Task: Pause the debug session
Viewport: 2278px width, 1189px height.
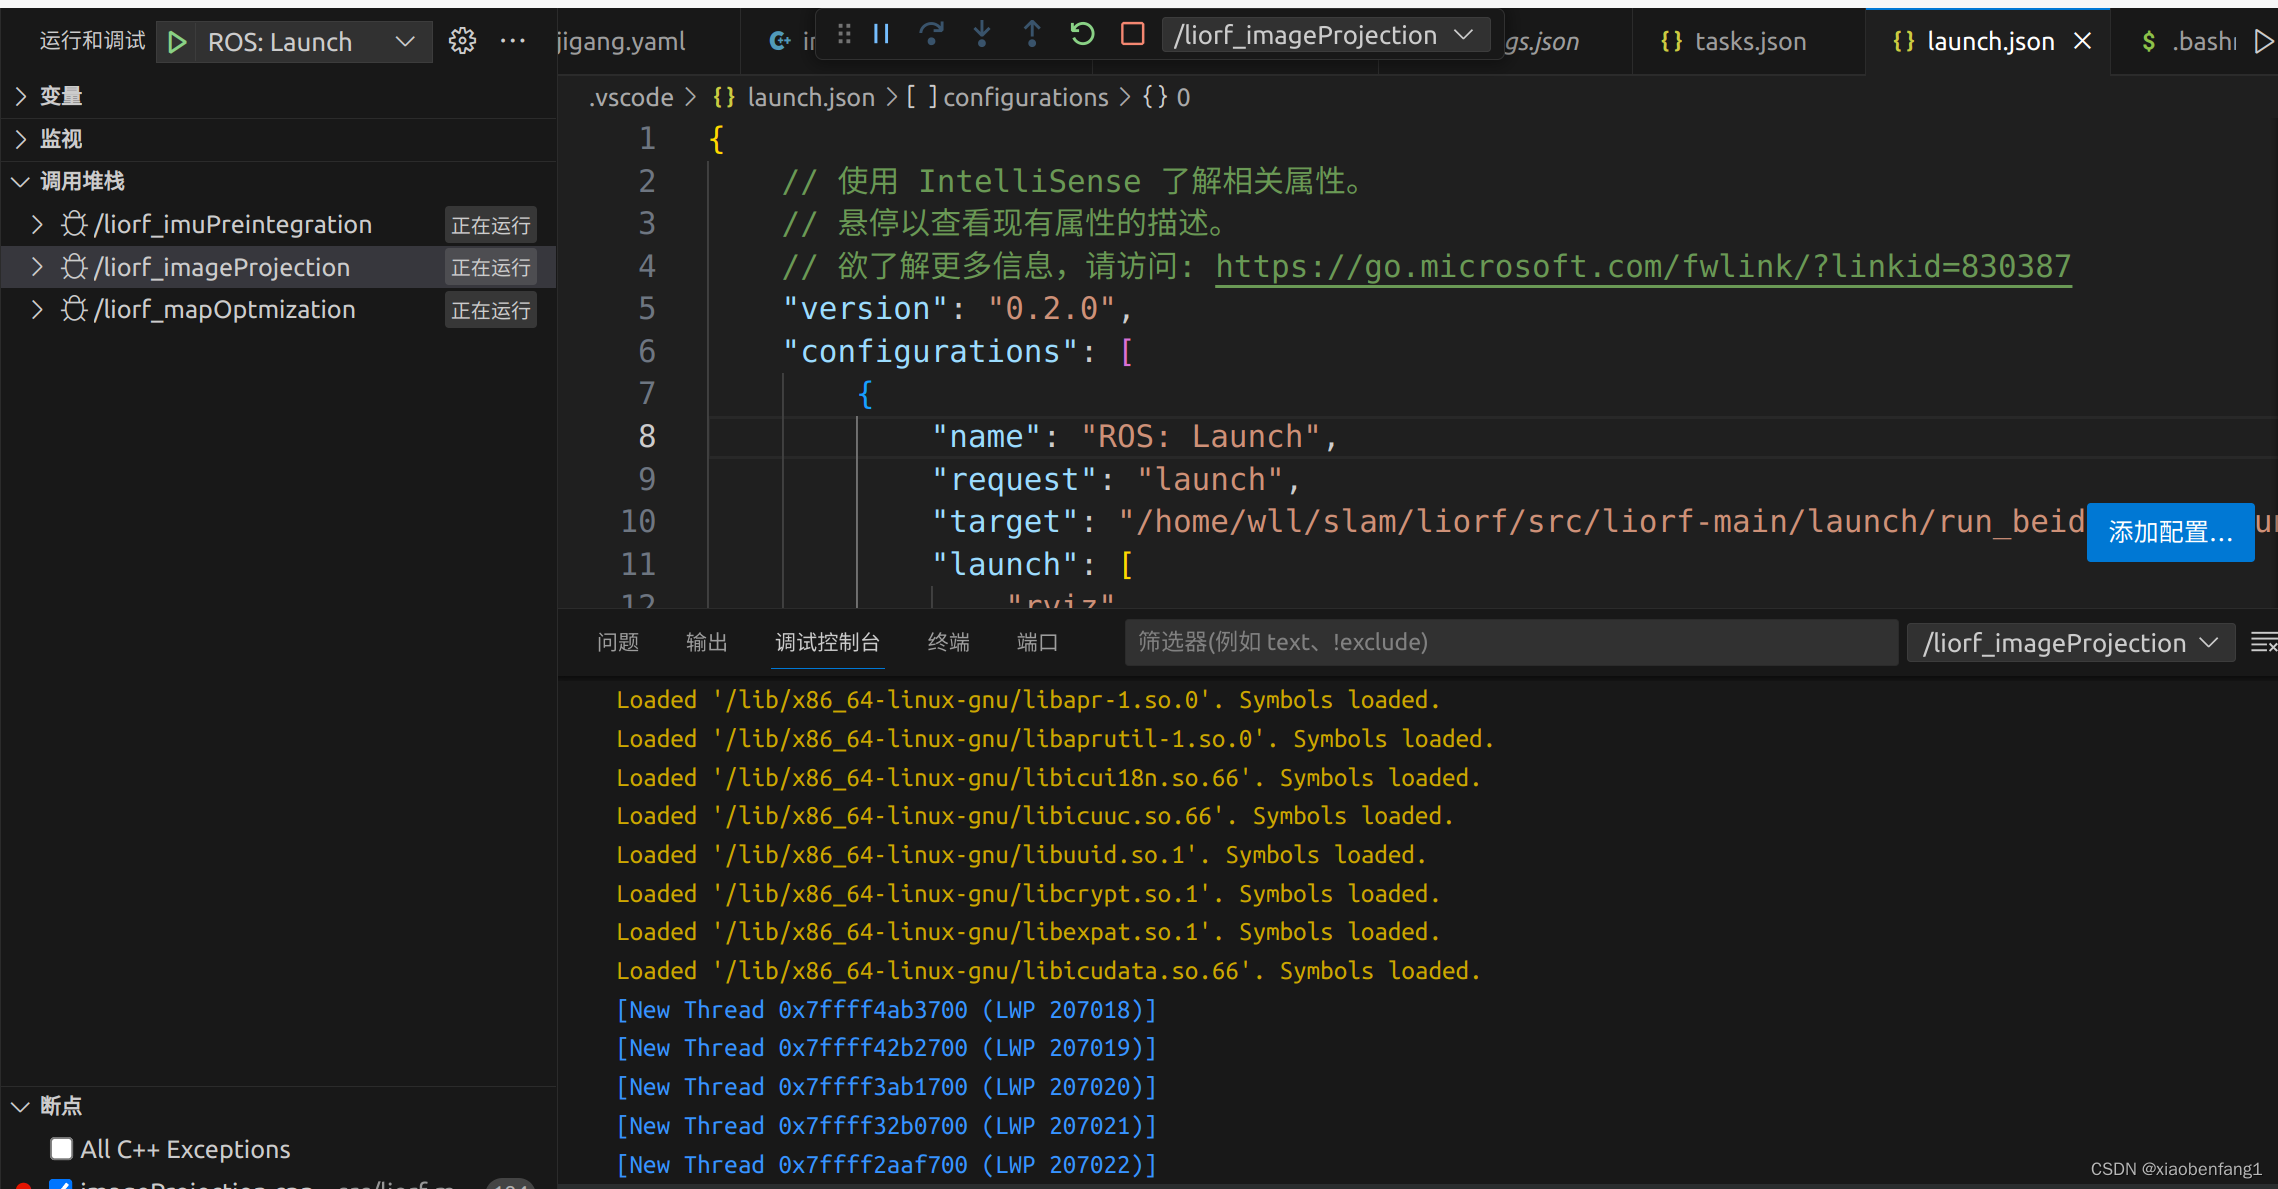Action: (881, 35)
